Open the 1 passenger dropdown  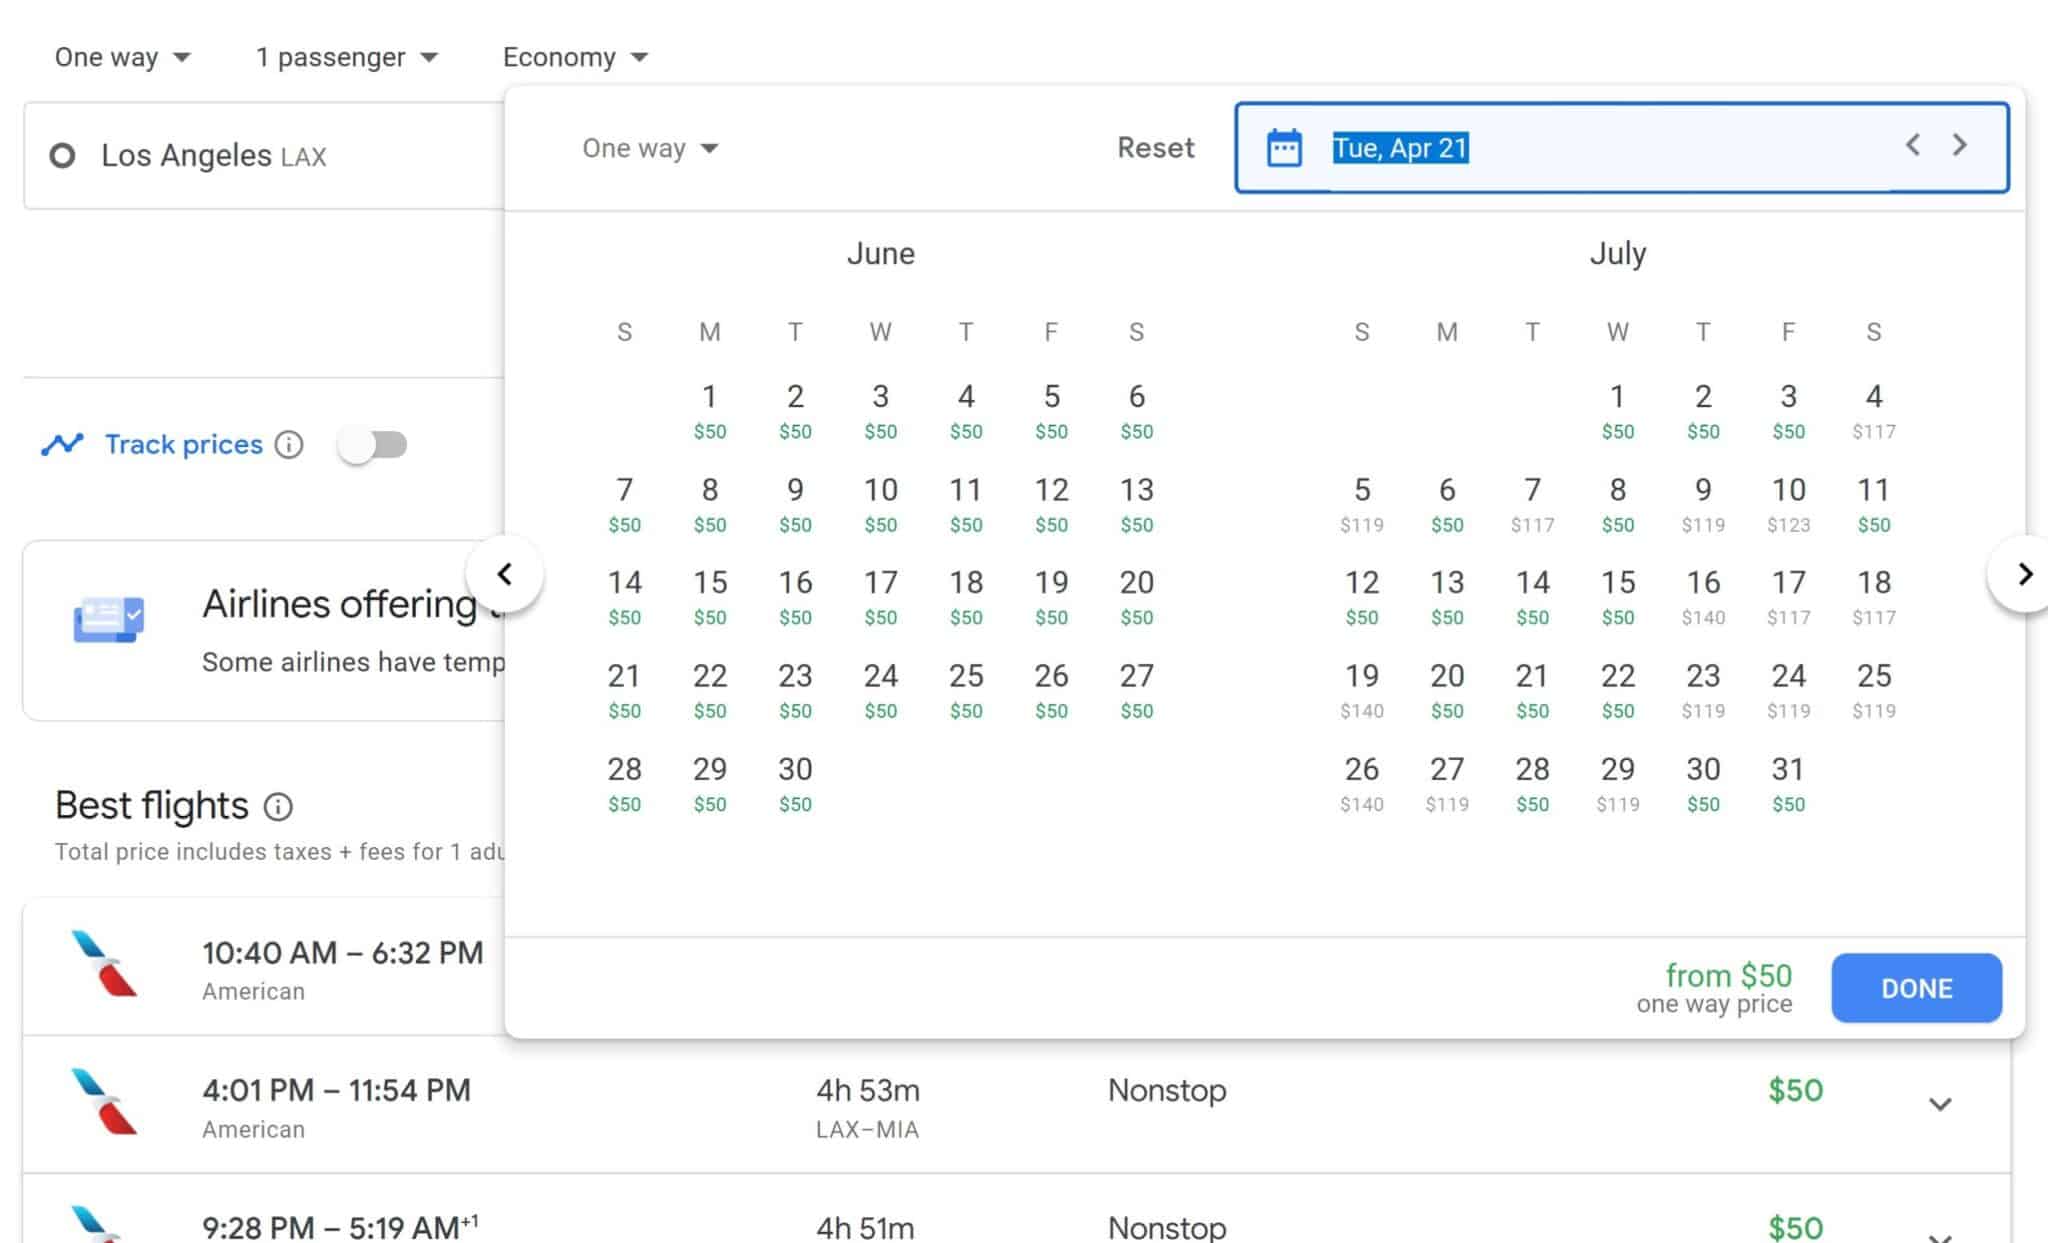coord(346,57)
